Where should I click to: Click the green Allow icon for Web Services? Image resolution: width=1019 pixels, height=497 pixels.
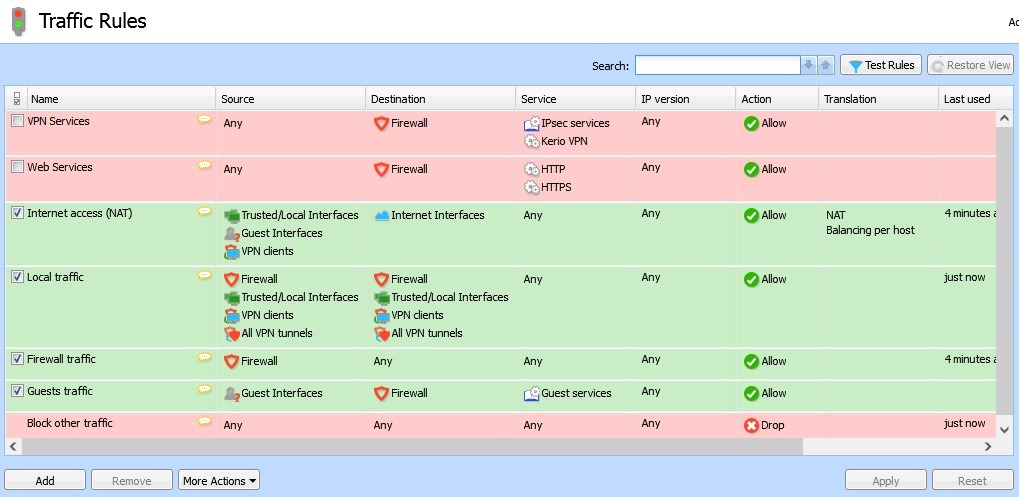pos(751,170)
